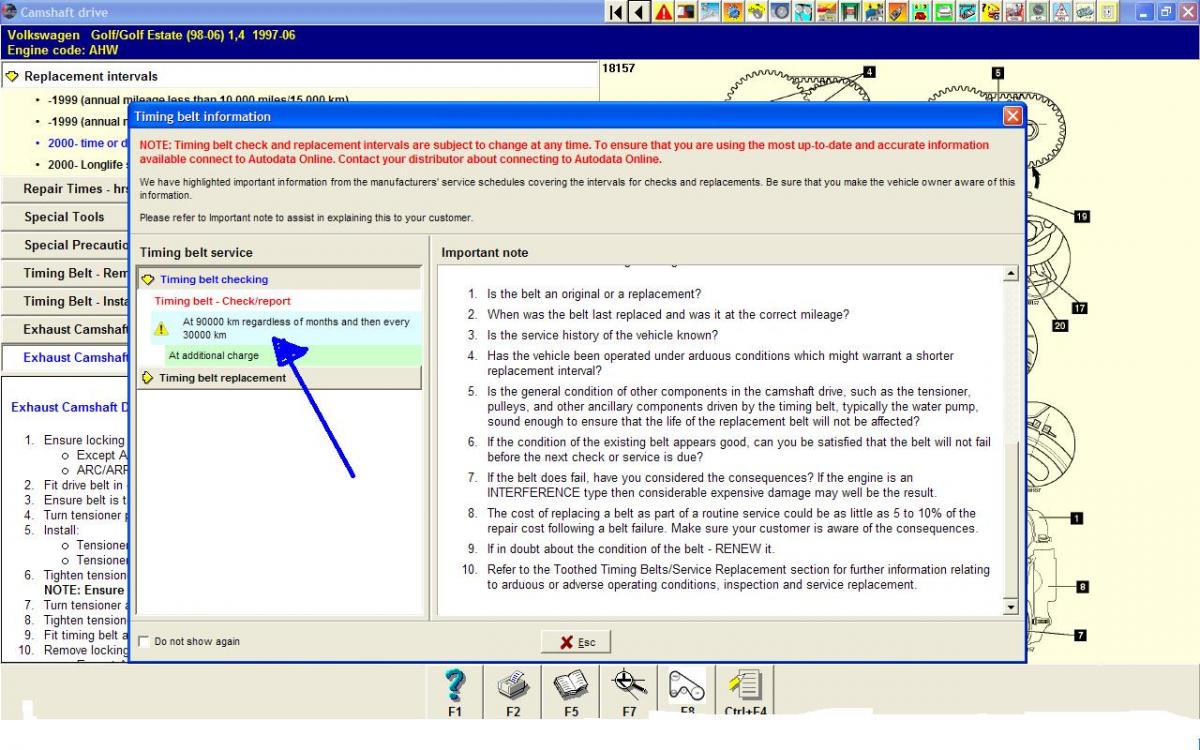Image resolution: width=1200 pixels, height=750 pixels.
Task: Select the F8 belt diagram icon
Action: click(x=687, y=686)
